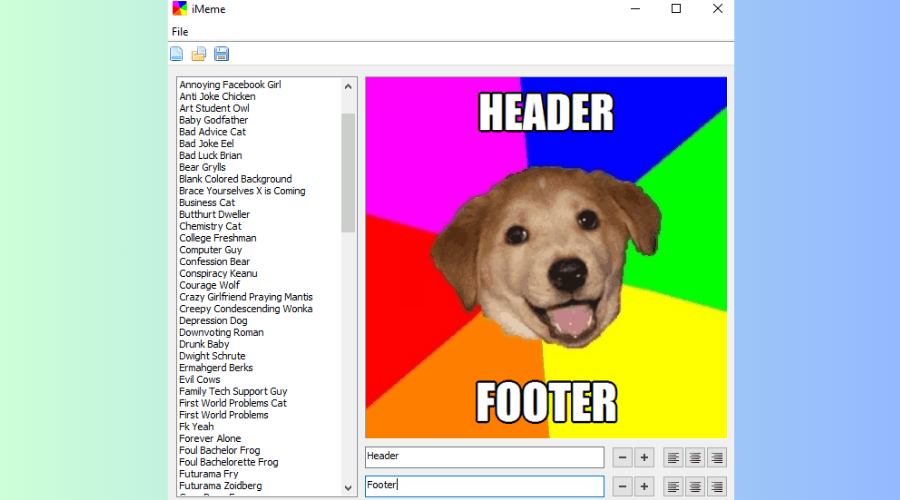Decrease header font size with minus button
Screen dimensions: 900x500
click(622, 458)
